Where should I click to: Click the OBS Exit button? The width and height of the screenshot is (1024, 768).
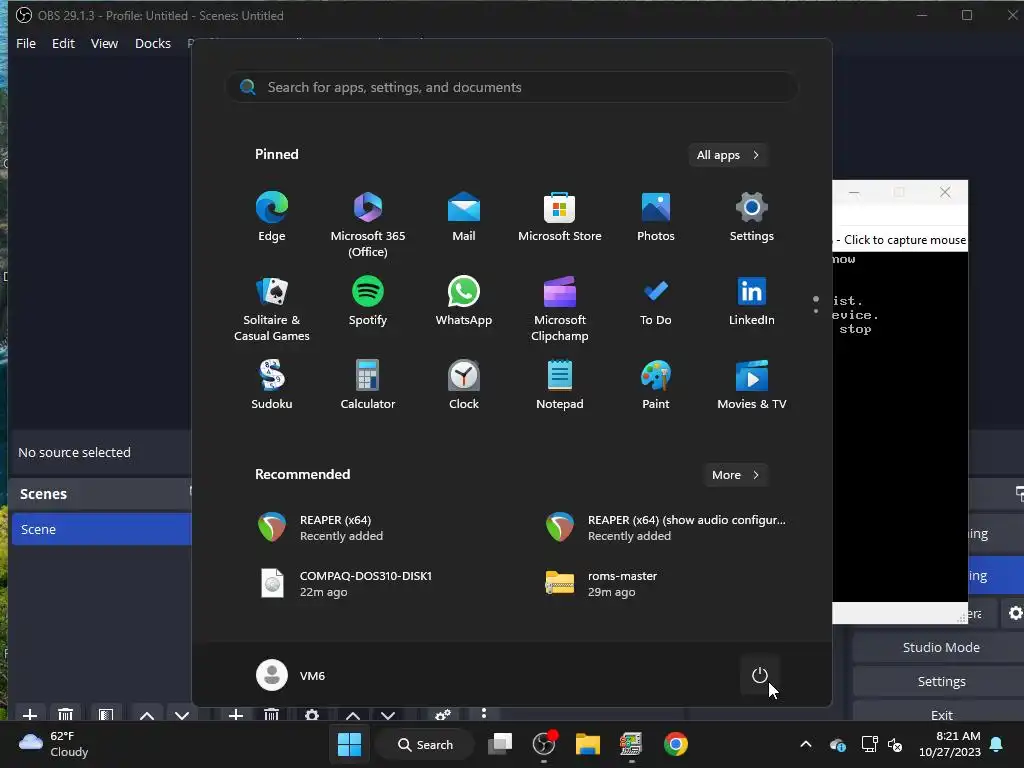click(941, 714)
